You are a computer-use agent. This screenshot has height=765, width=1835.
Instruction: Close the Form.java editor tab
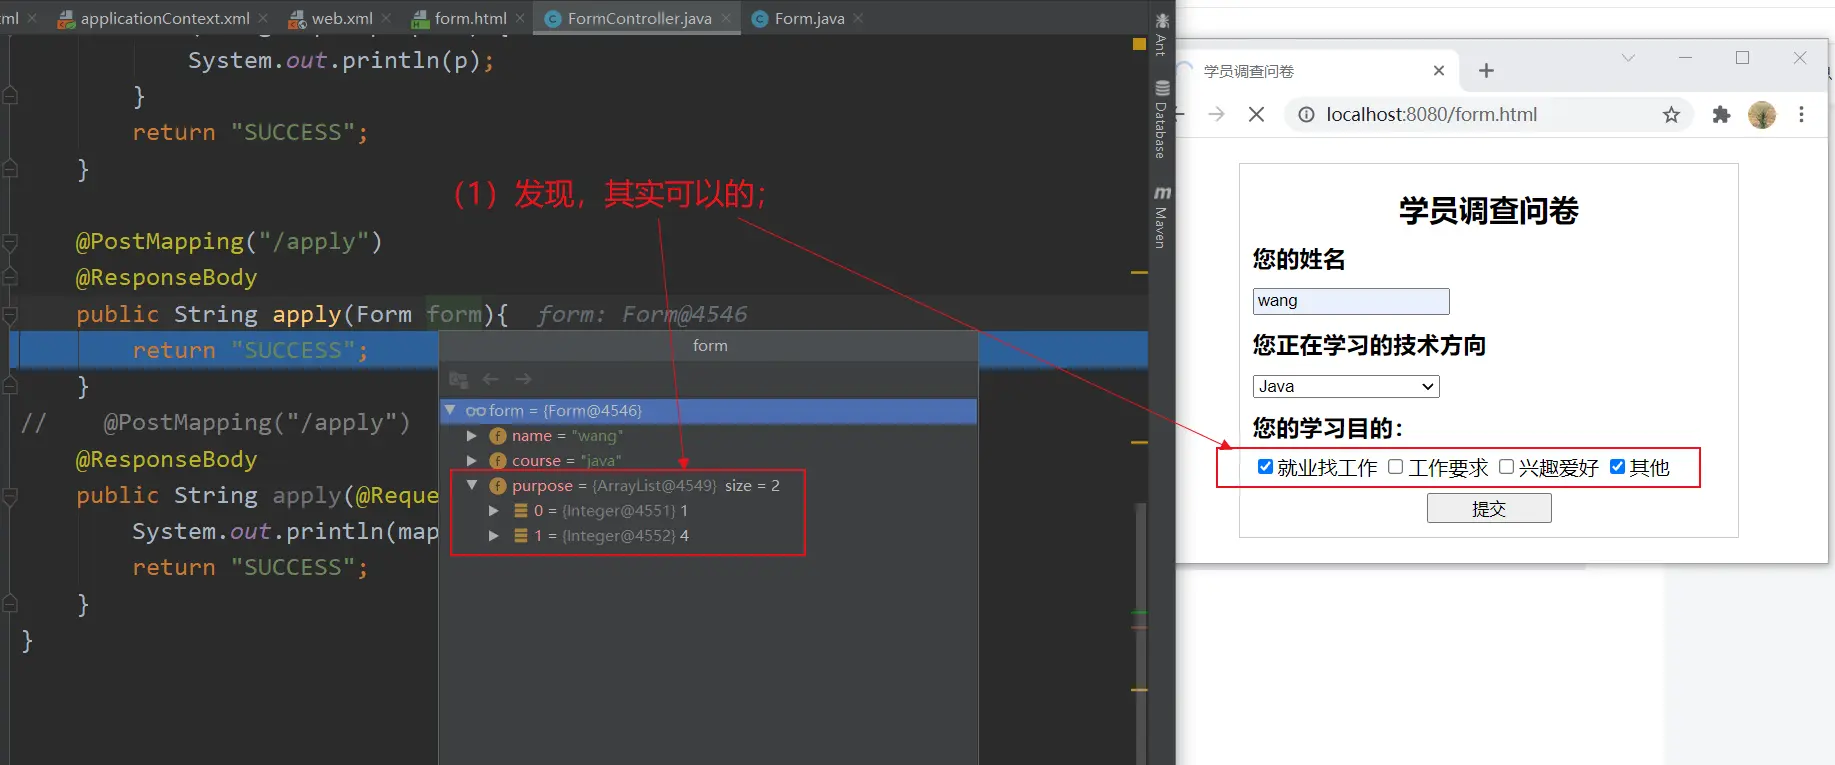tap(858, 18)
